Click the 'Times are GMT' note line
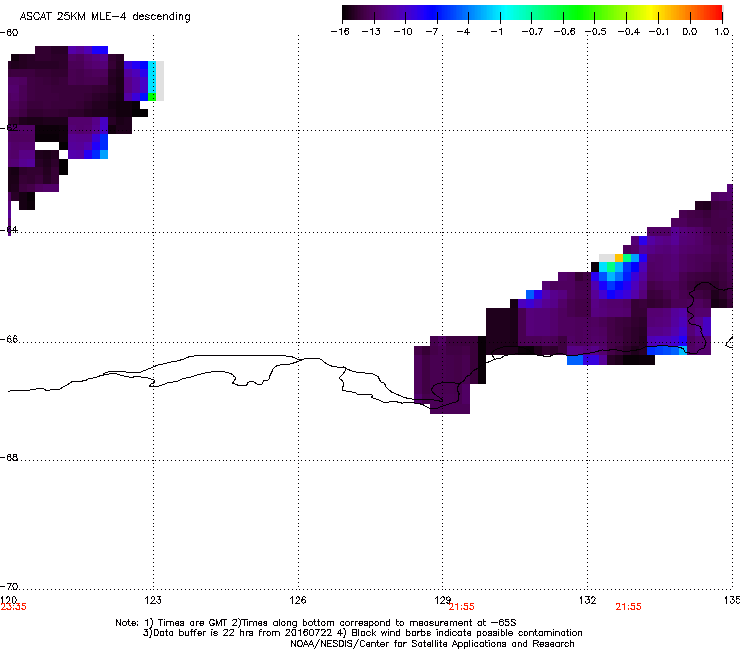740x650 pixels. point(316,623)
